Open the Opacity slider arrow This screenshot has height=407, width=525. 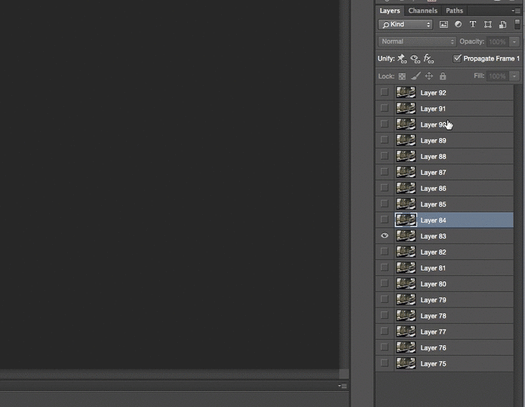pos(515,42)
